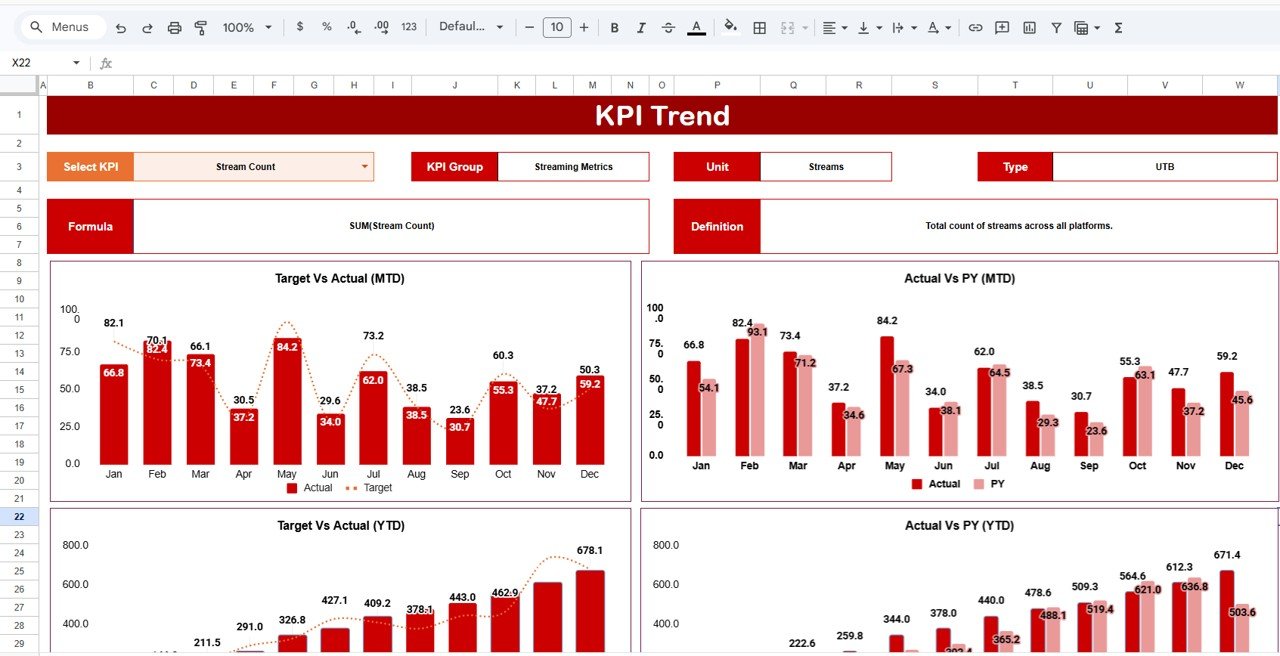Format selected cell as currency
This screenshot has width=1280, height=656.
300,27
